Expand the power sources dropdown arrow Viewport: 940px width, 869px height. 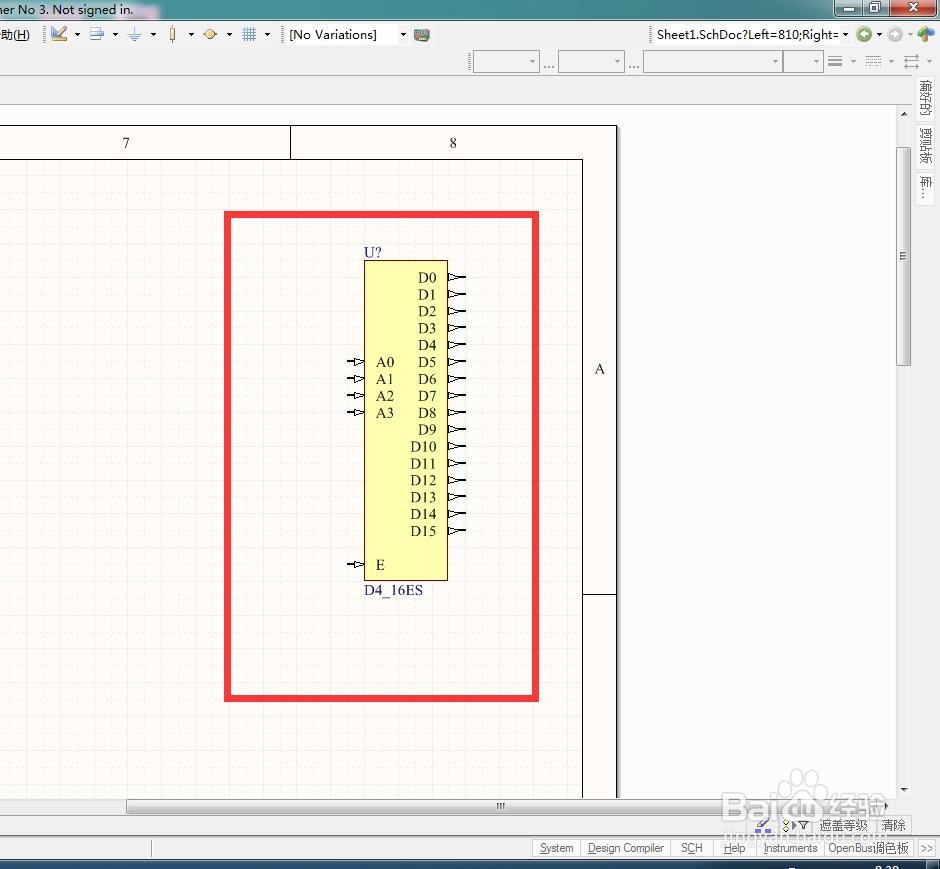point(153,35)
